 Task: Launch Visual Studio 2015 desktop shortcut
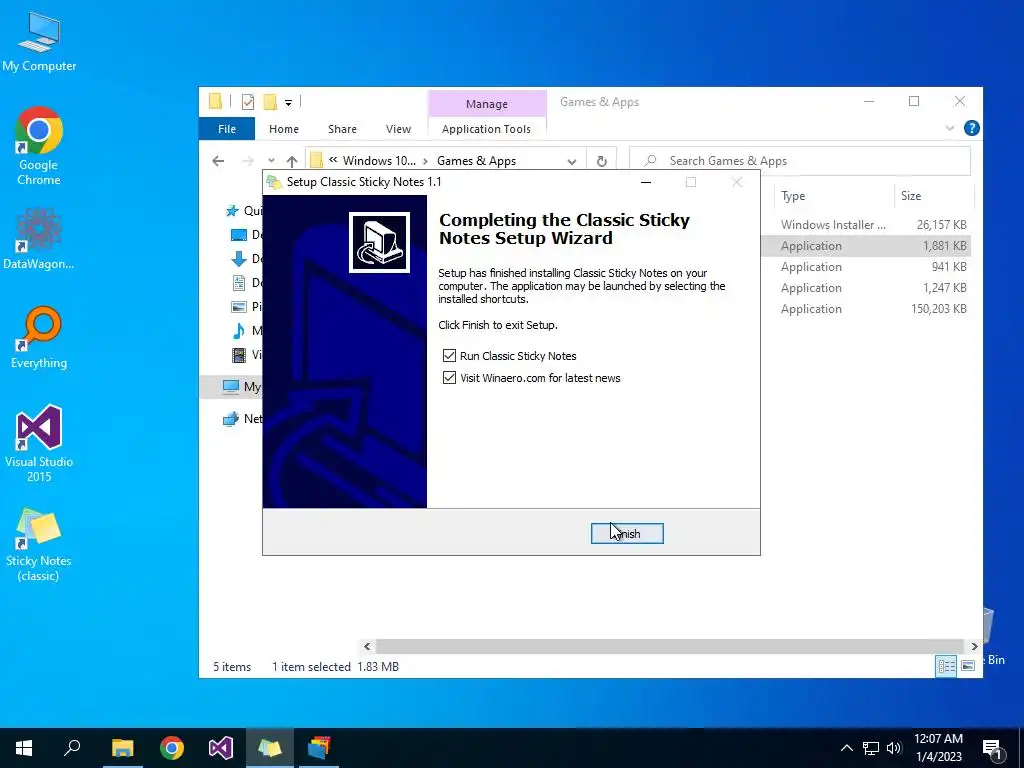point(39,444)
